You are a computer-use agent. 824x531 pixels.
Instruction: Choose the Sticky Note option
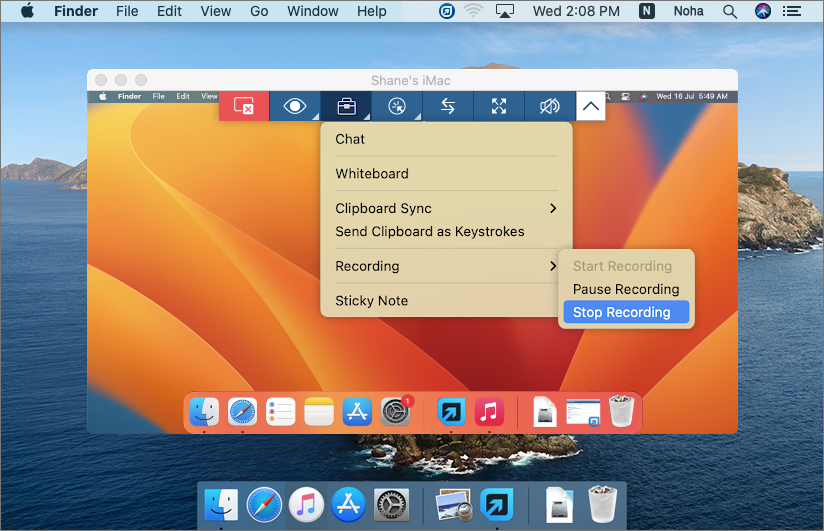[372, 300]
